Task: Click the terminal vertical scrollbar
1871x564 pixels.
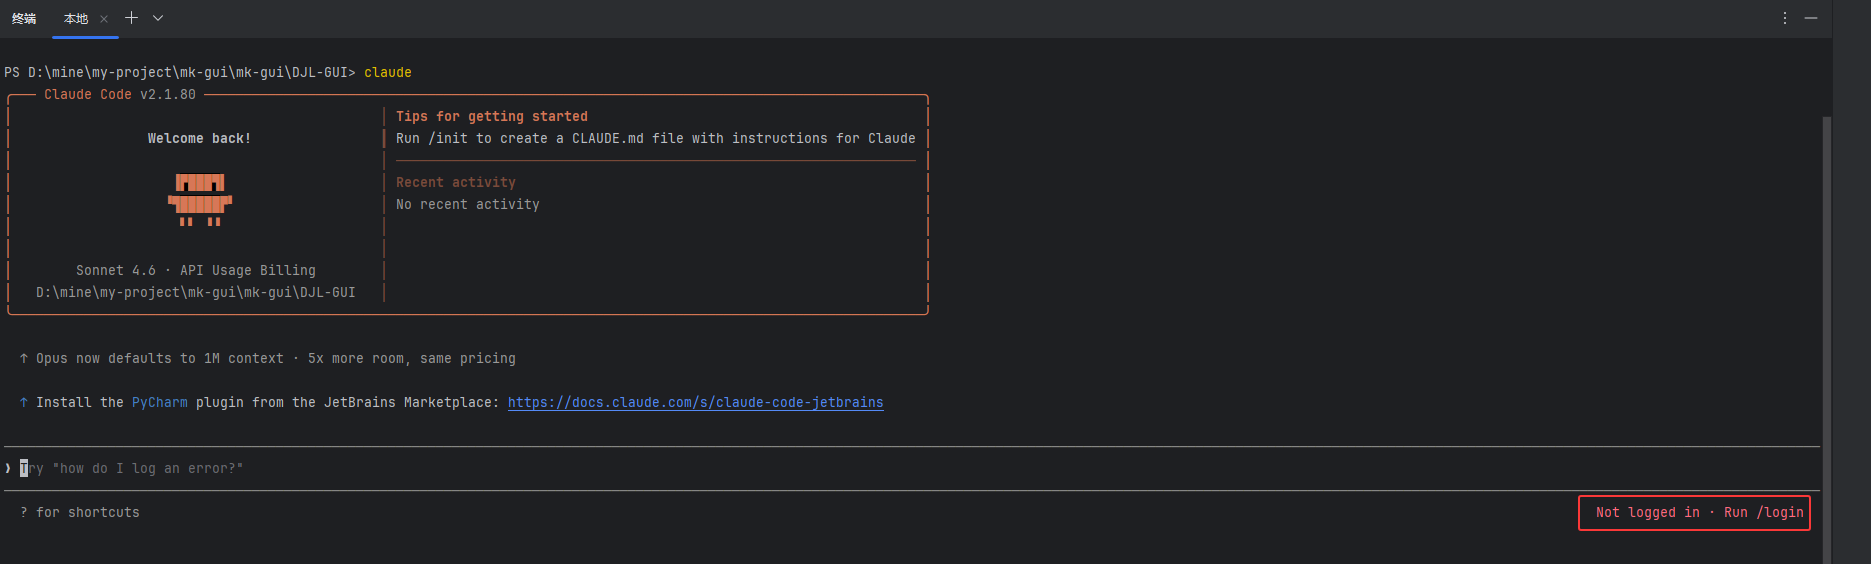Action: pyautogui.click(x=1827, y=340)
